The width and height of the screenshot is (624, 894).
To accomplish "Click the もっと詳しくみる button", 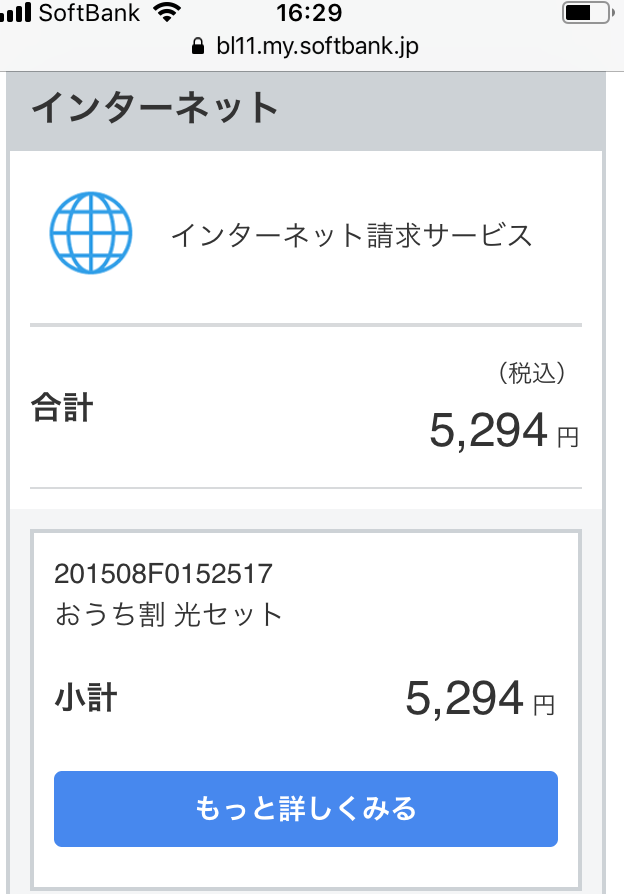I will point(306,808).
